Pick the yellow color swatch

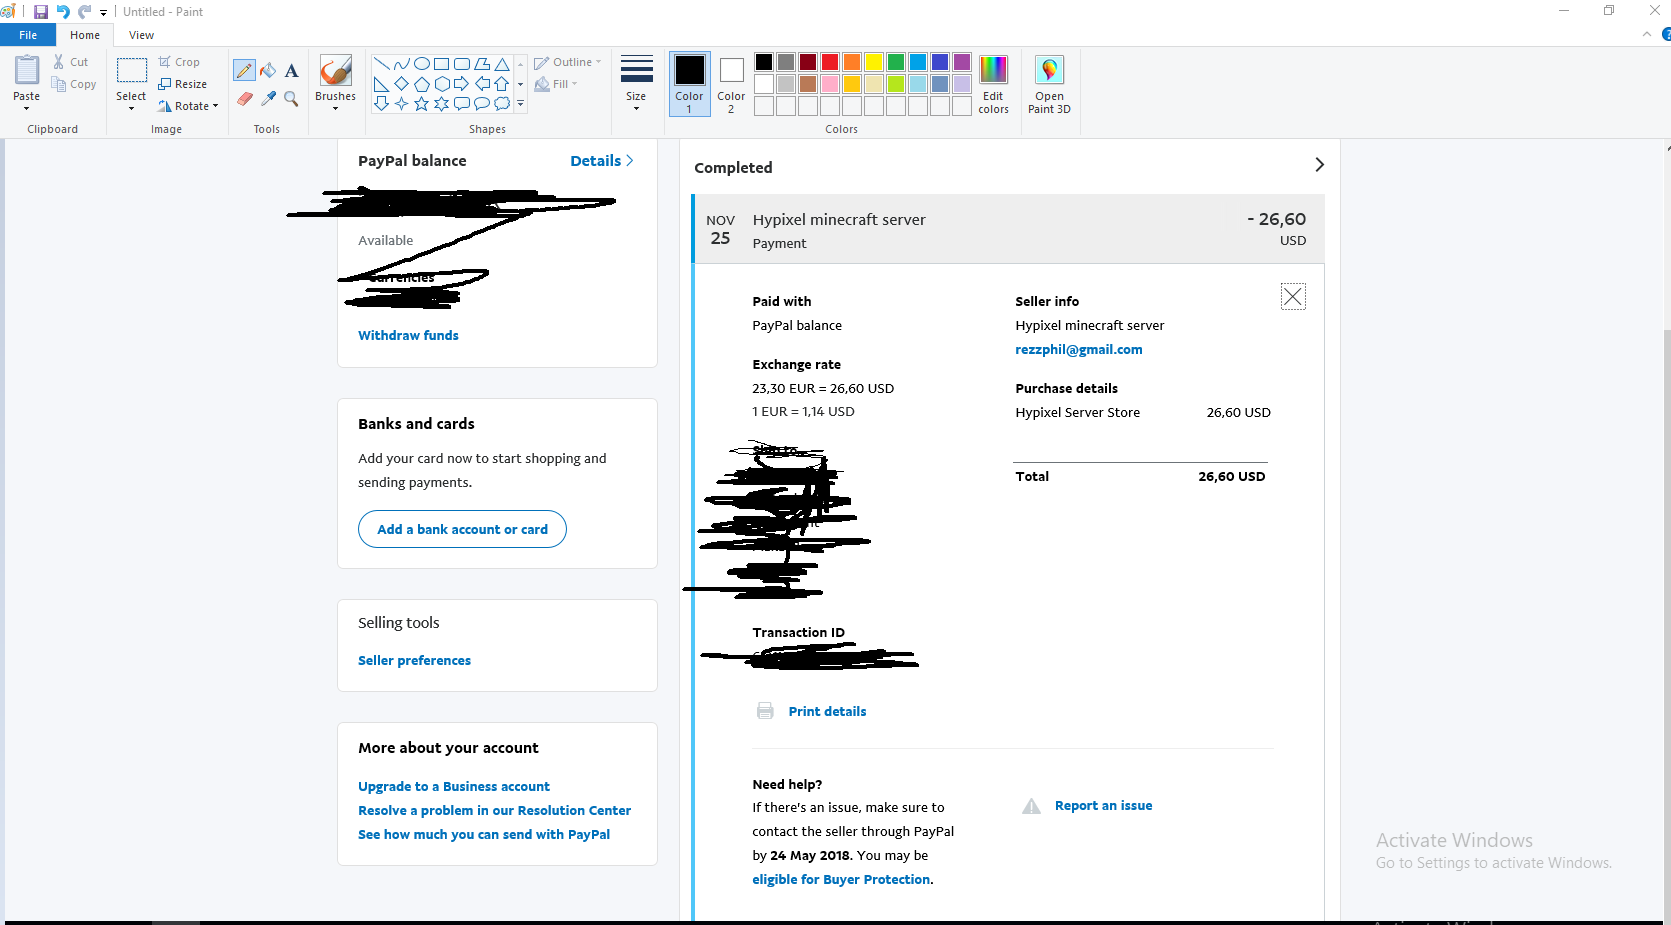tap(874, 62)
